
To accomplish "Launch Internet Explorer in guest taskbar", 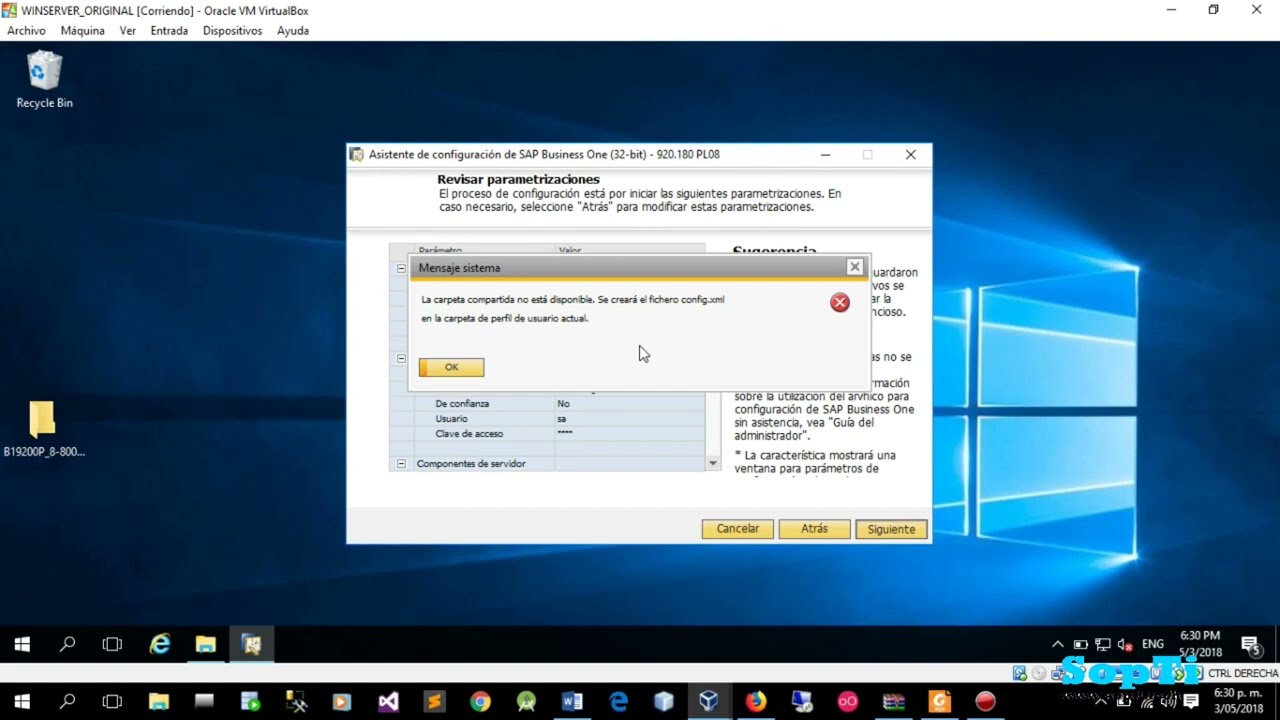I will [x=159, y=645].
